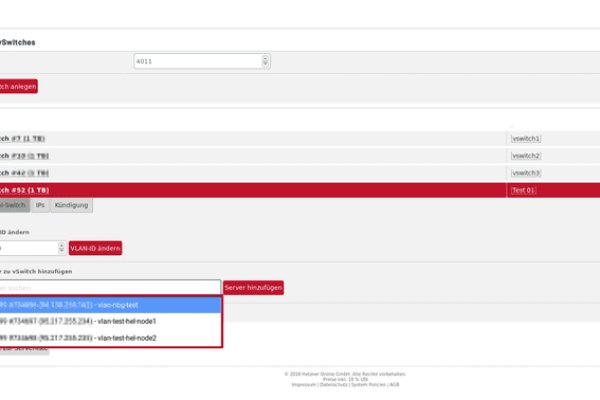Switch to the Kündigung tab

(72, 205)
